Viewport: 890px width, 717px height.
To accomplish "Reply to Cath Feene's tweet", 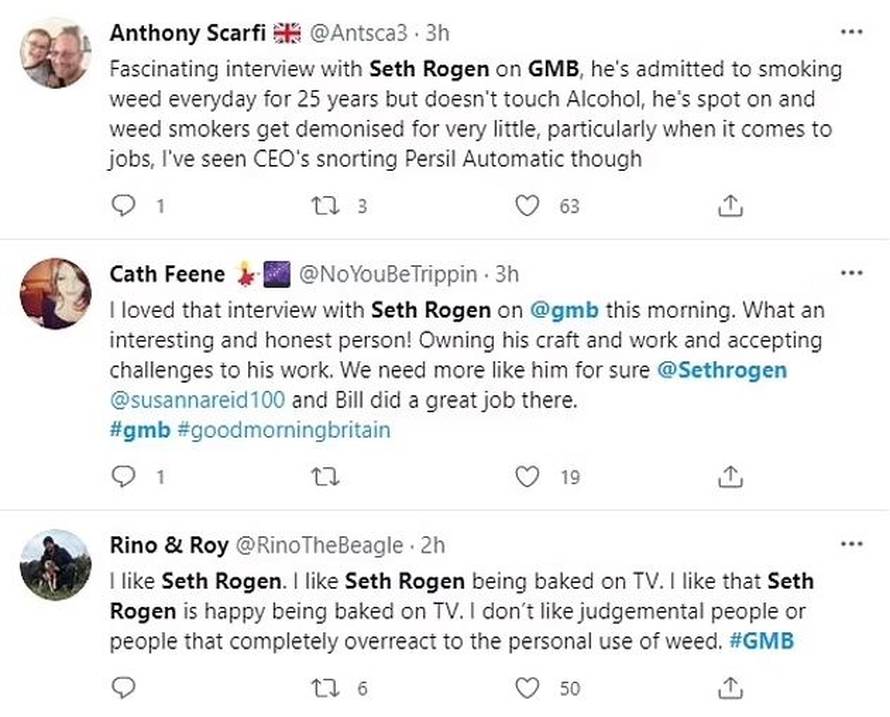I will [x=123, y=477].
